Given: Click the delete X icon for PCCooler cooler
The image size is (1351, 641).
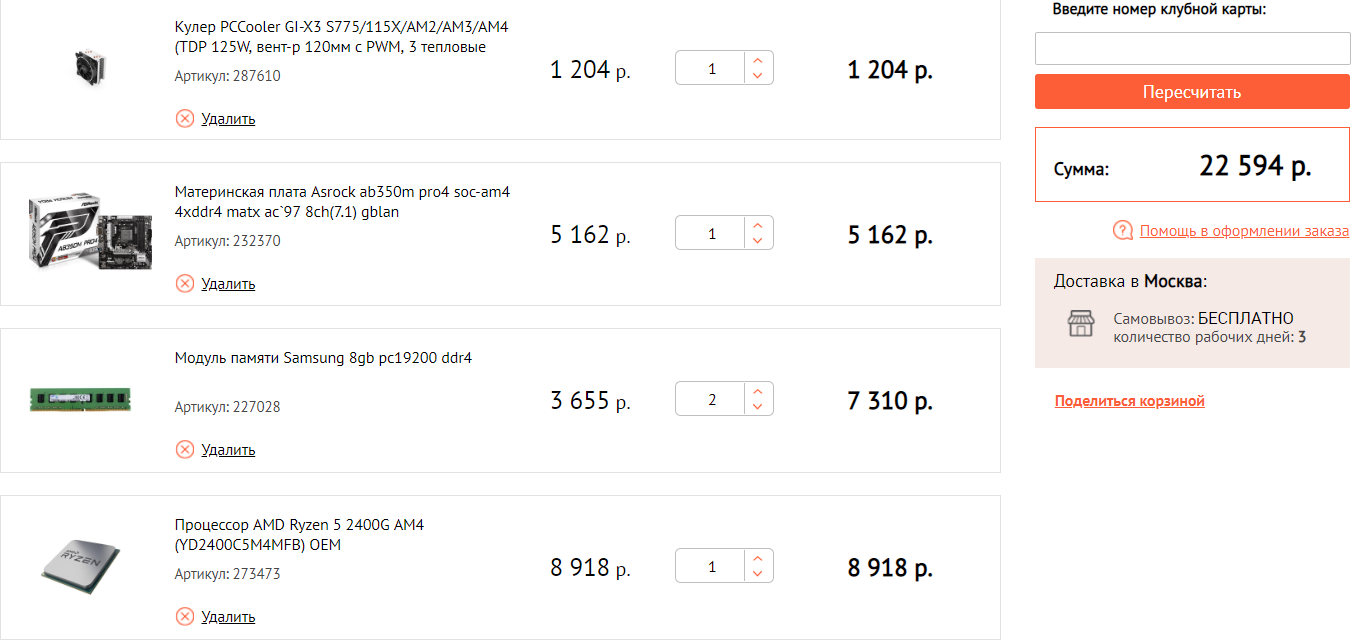Looking at the screenshot, I should tap(185, 119).
